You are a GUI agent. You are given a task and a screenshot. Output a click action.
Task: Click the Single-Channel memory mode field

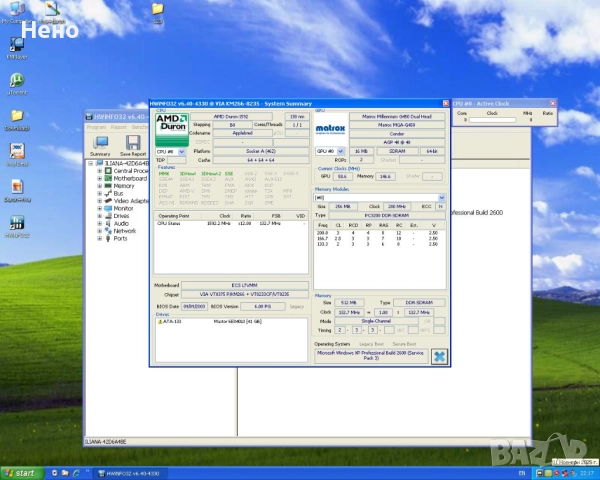[x=376, y=321]
